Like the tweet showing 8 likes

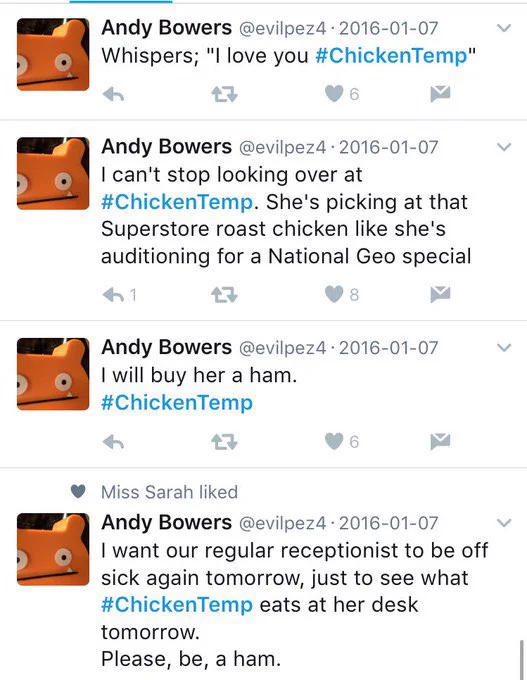click(334, 294)
